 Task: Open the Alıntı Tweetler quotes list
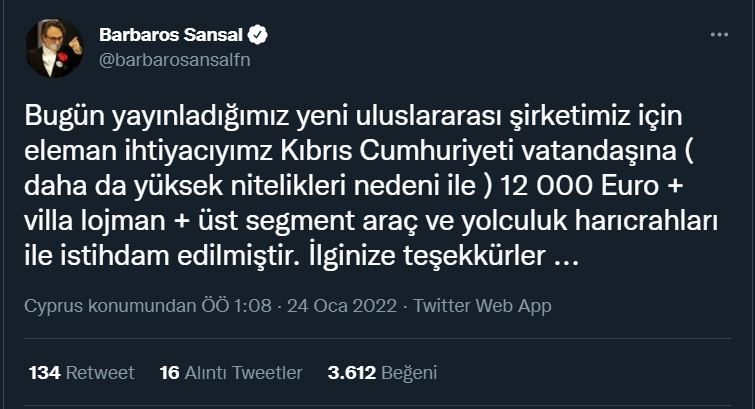[242, 373]
